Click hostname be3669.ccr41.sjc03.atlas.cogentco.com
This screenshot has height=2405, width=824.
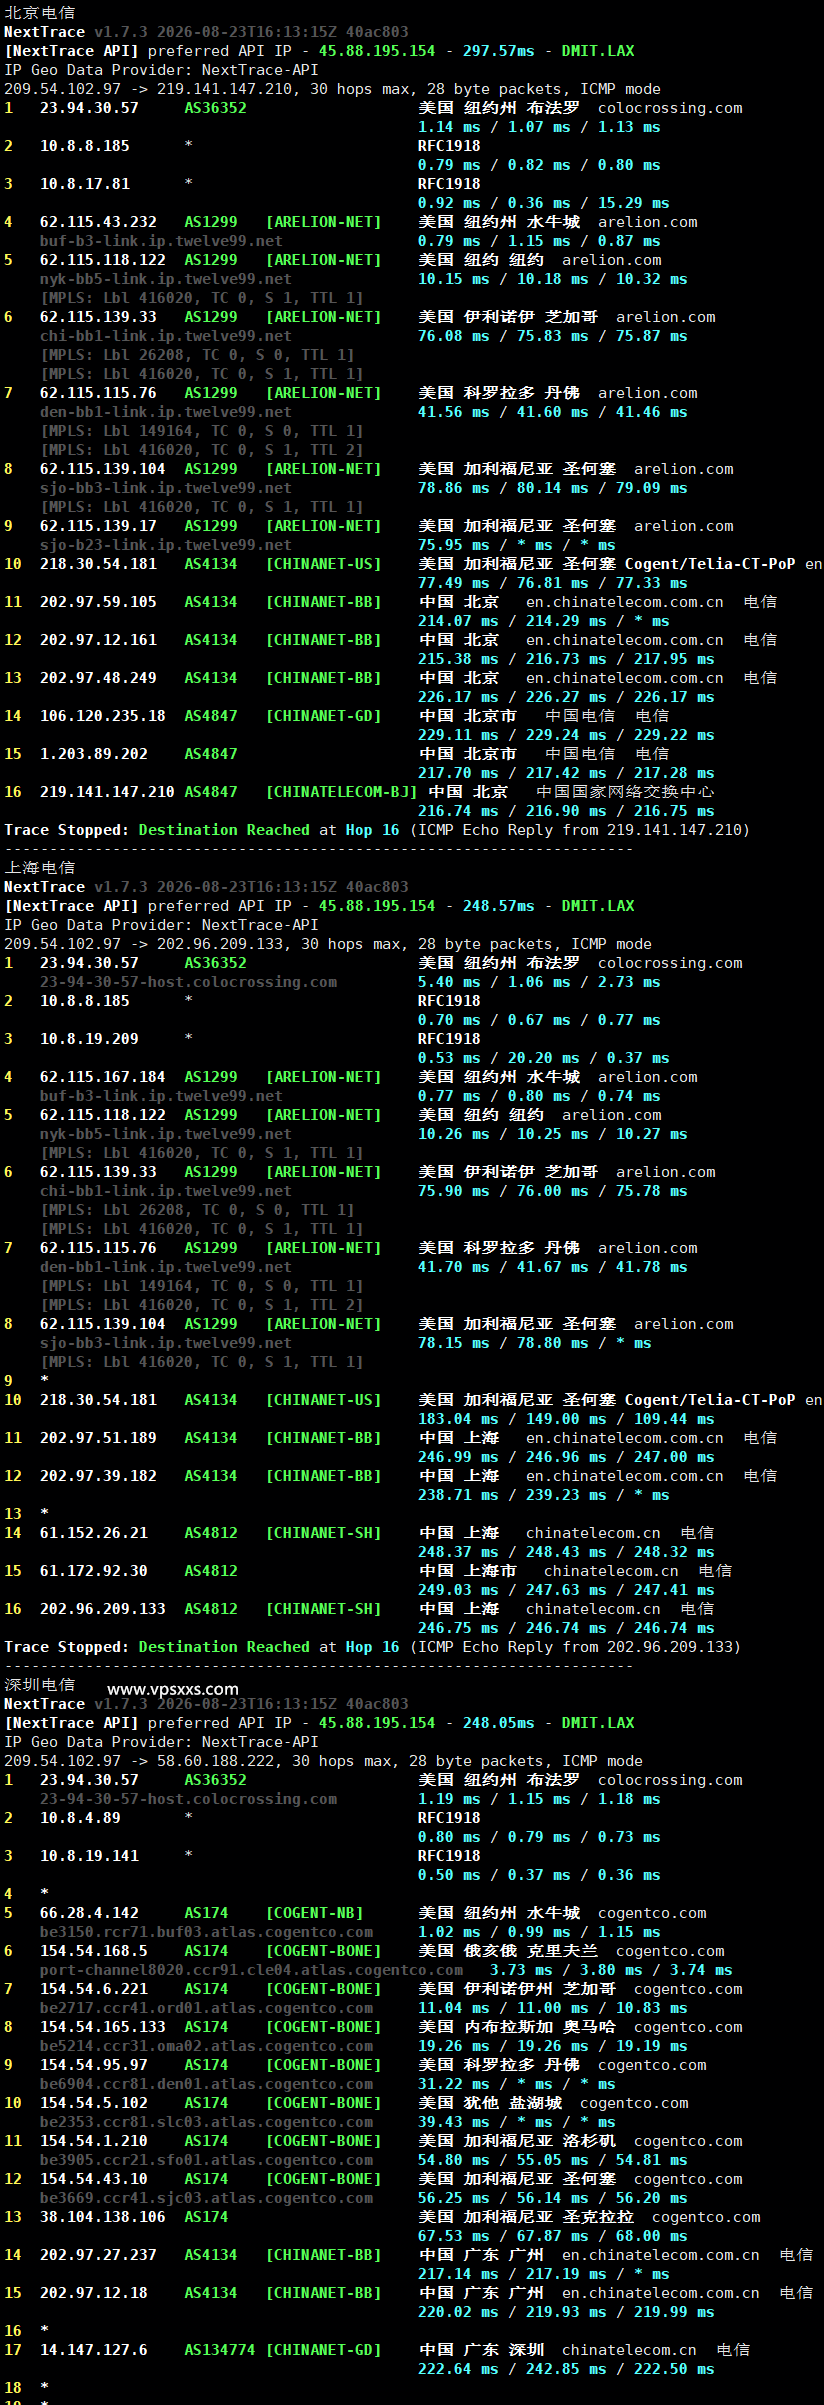point(206,2198)
